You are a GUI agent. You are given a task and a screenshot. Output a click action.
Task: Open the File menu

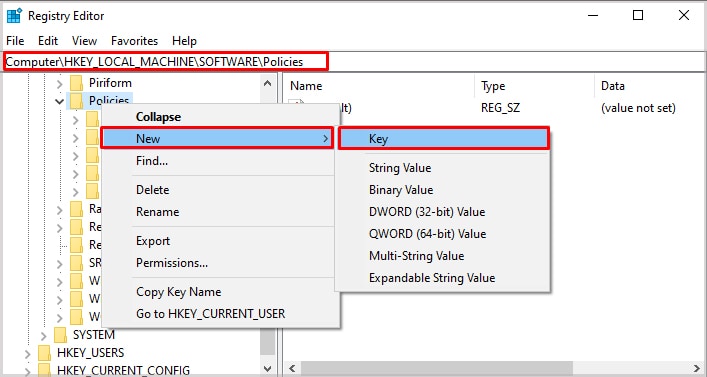15,41
